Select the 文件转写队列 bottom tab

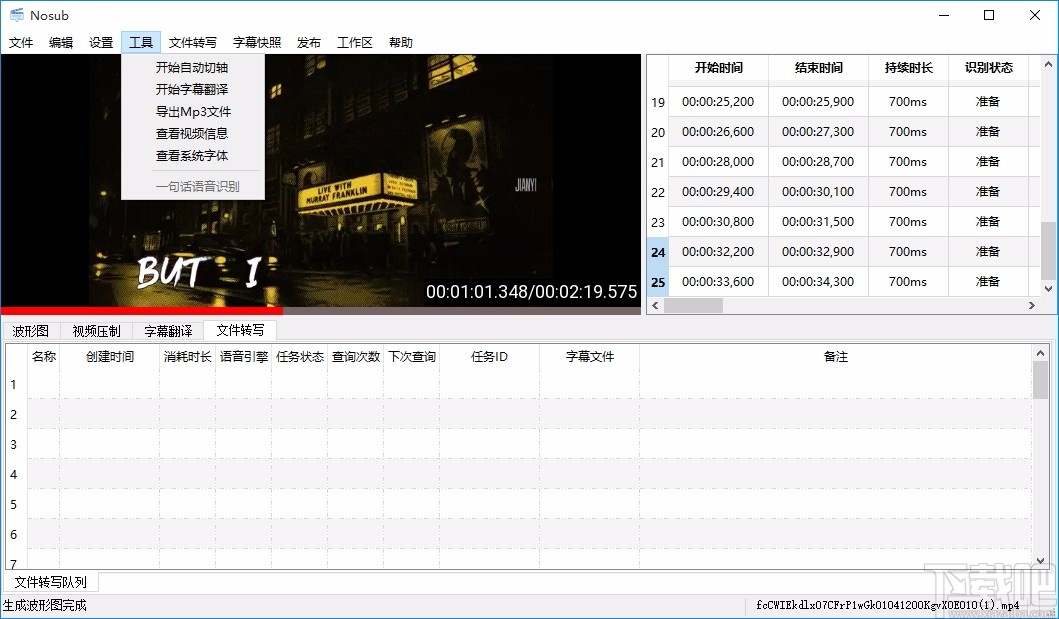point(51,582)
